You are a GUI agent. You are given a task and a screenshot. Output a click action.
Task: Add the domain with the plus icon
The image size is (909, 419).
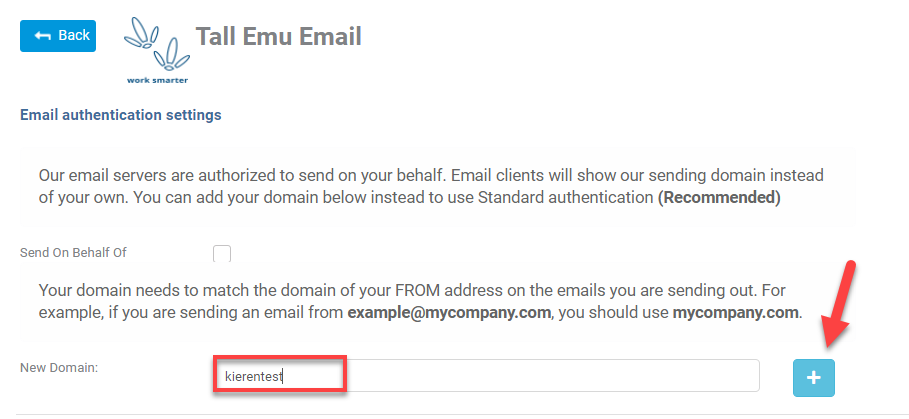[814, 378]
